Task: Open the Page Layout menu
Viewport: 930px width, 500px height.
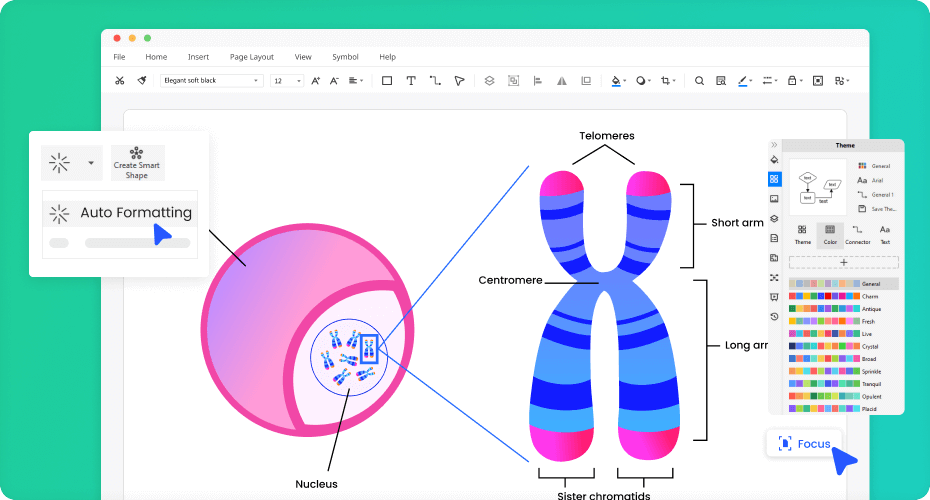Action: [251, 57]
